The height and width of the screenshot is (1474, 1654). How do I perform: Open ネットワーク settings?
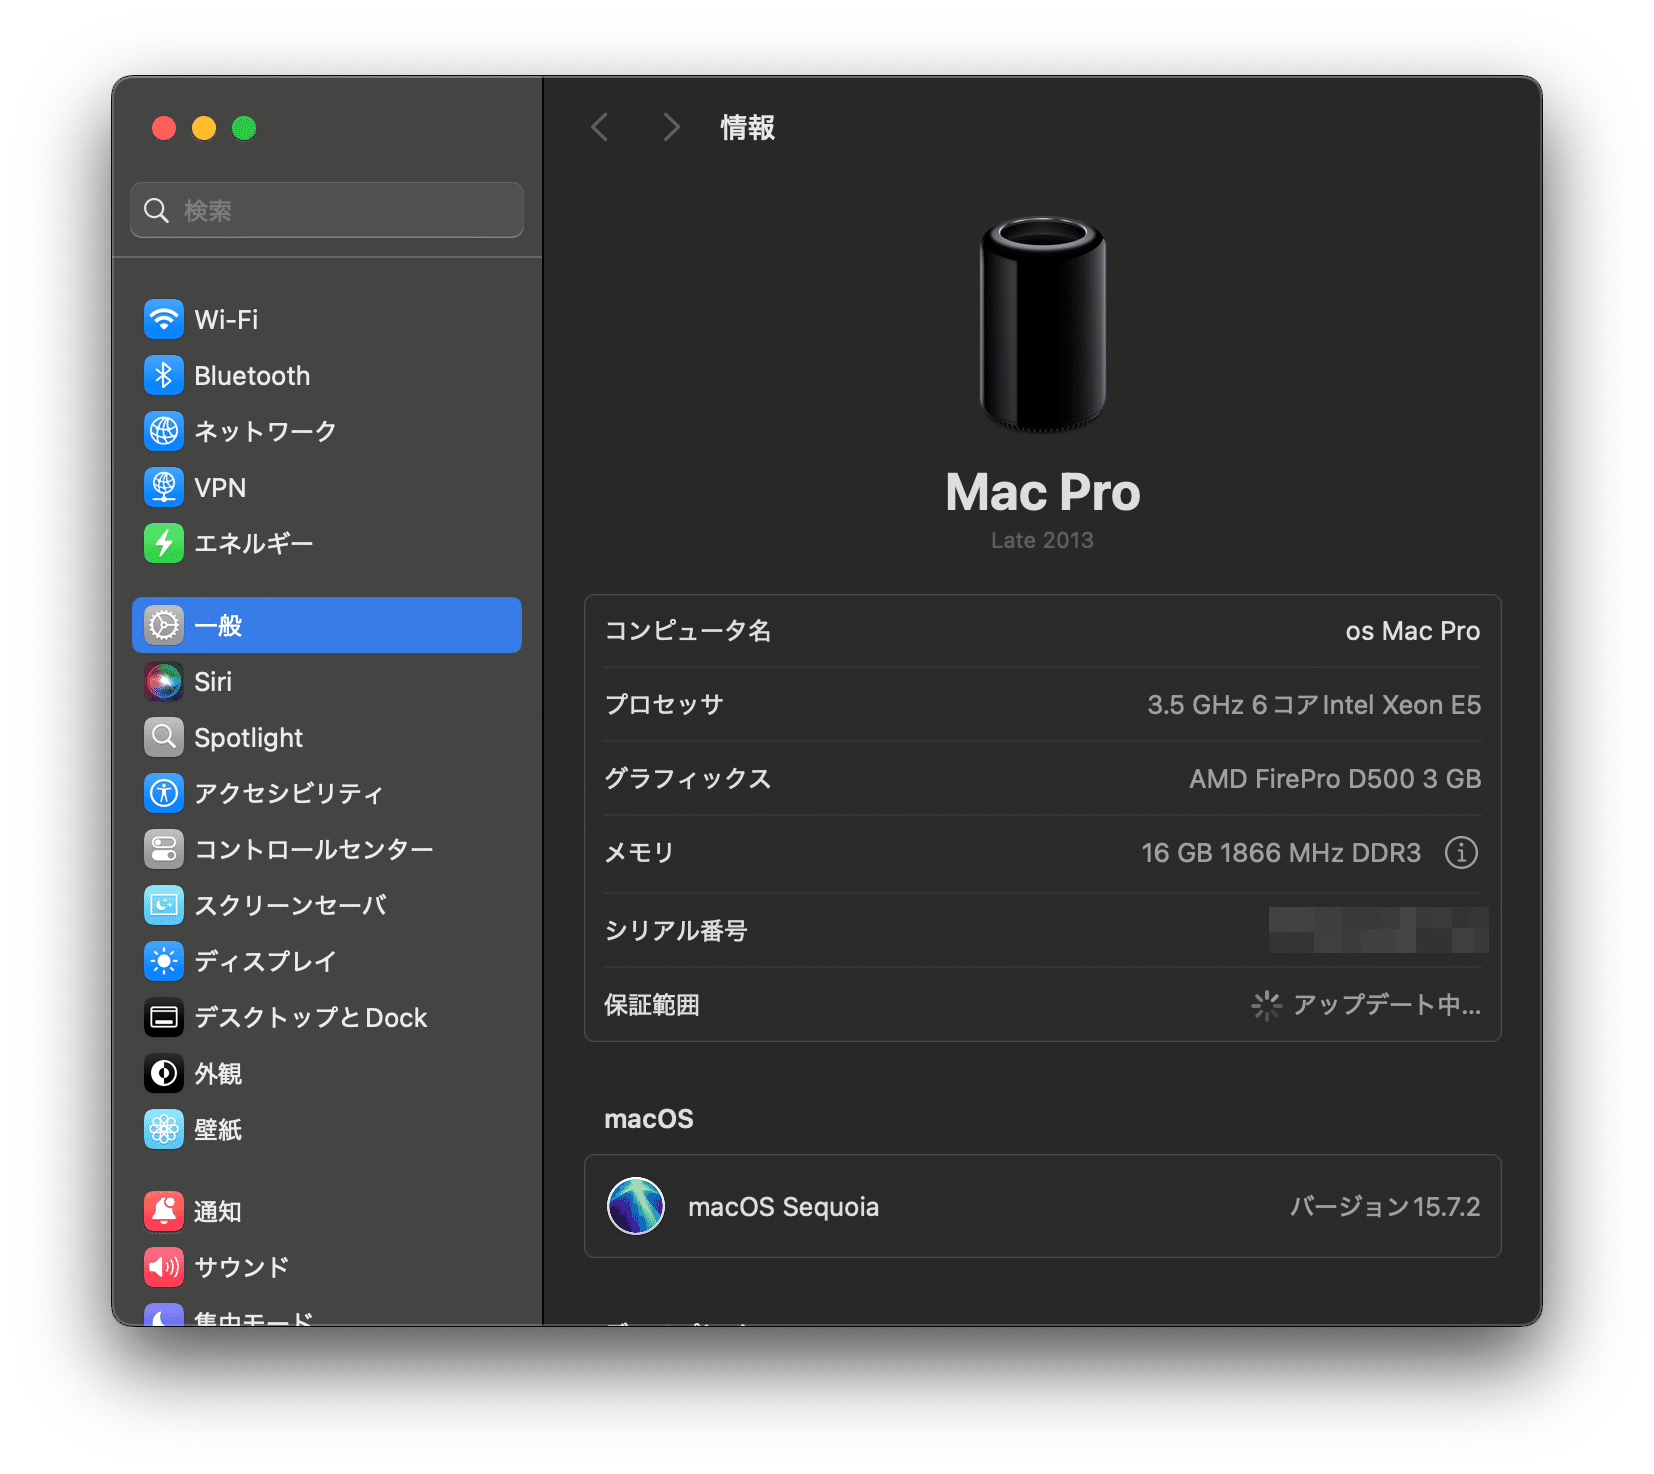click(266, 431)
